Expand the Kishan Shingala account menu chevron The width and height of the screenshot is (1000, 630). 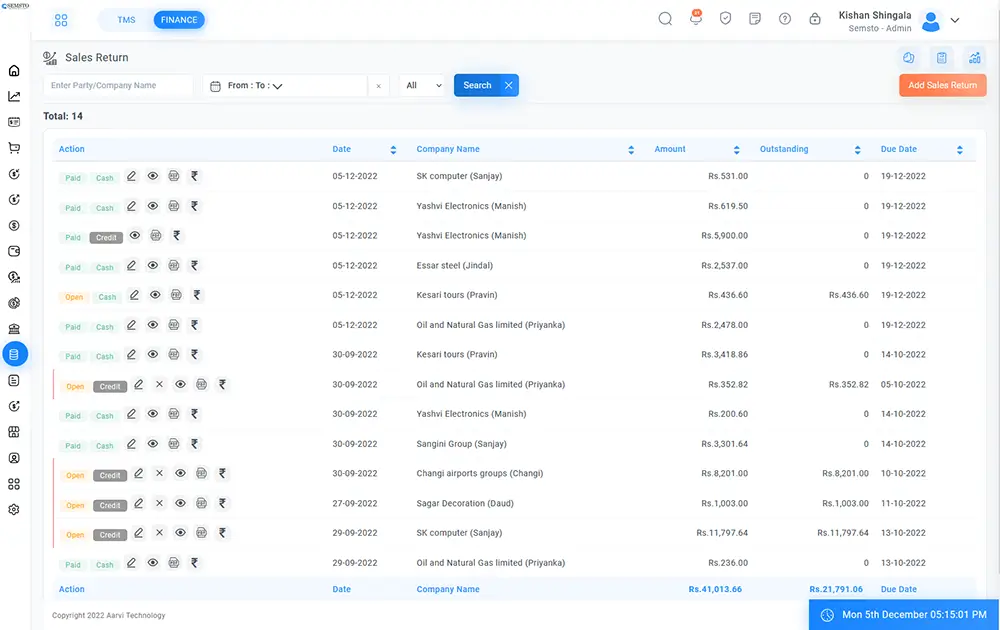point(955,20)
